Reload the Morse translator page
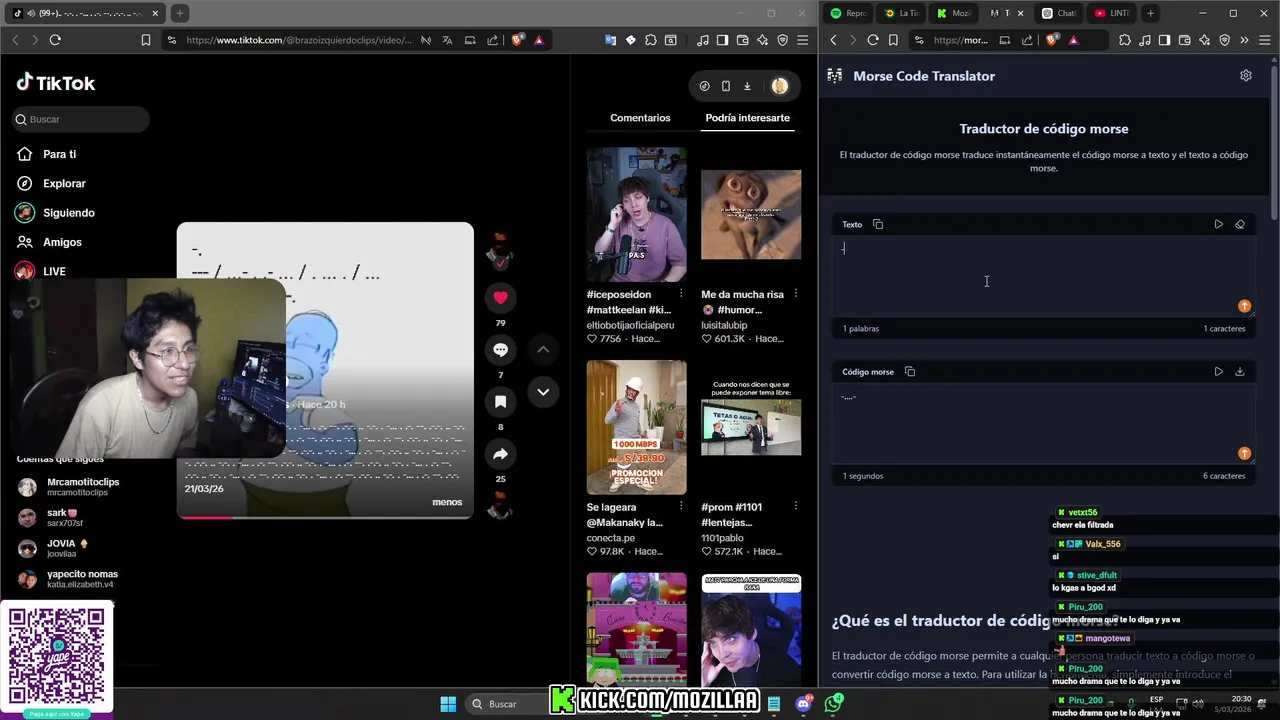This screenshot has width=1280, height=720. tap(873, 40)
